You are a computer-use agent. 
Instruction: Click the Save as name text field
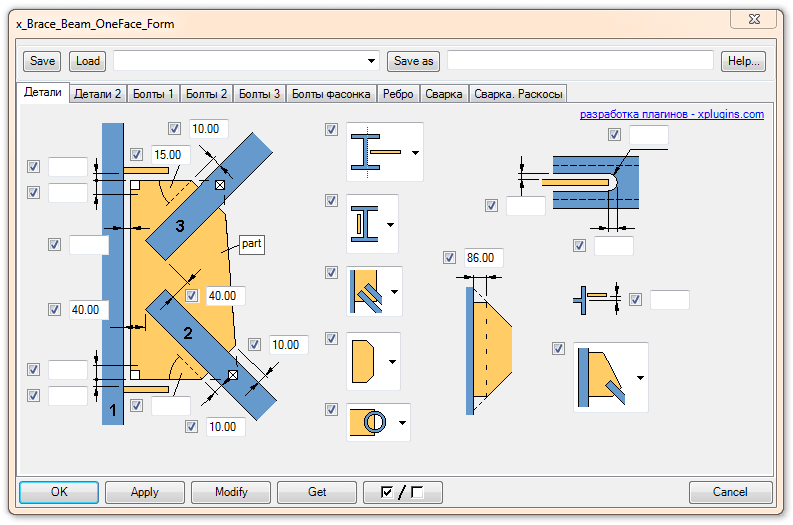[x=580, y=61]
